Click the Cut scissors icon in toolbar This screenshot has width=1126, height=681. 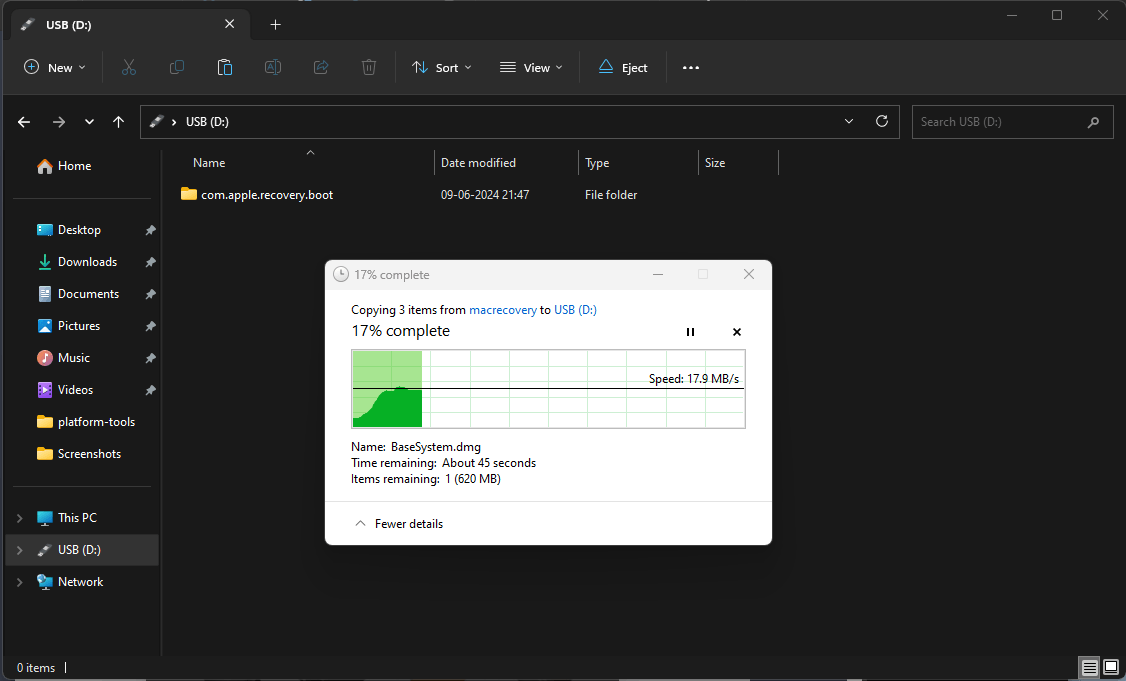pyautogui.click(x=129, y=68)
